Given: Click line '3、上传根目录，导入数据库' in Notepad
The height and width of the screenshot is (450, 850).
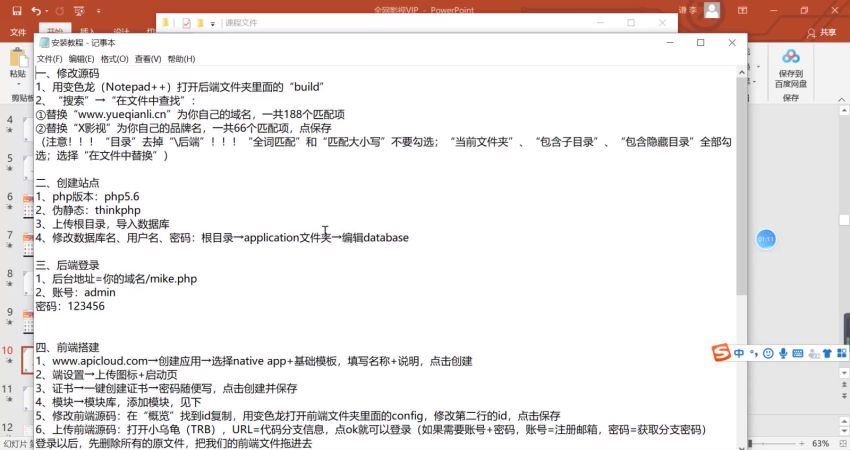Looking at the screenshot, I should pos(102,224).
